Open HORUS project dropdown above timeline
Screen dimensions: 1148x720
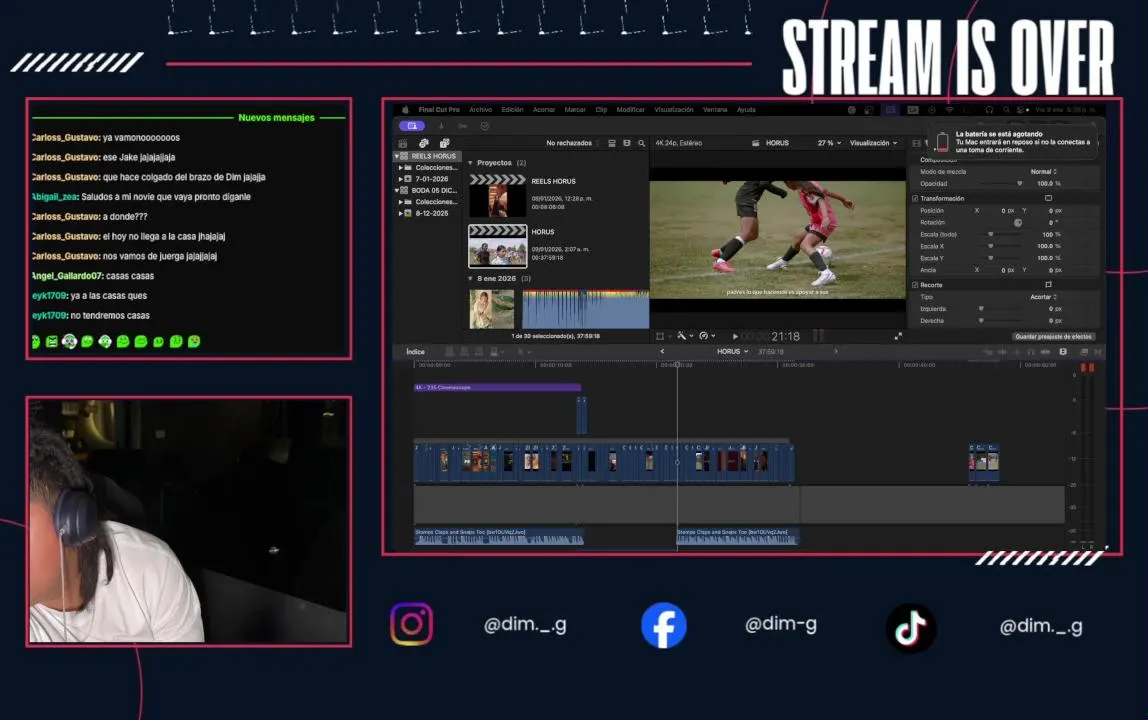(732, 352)
